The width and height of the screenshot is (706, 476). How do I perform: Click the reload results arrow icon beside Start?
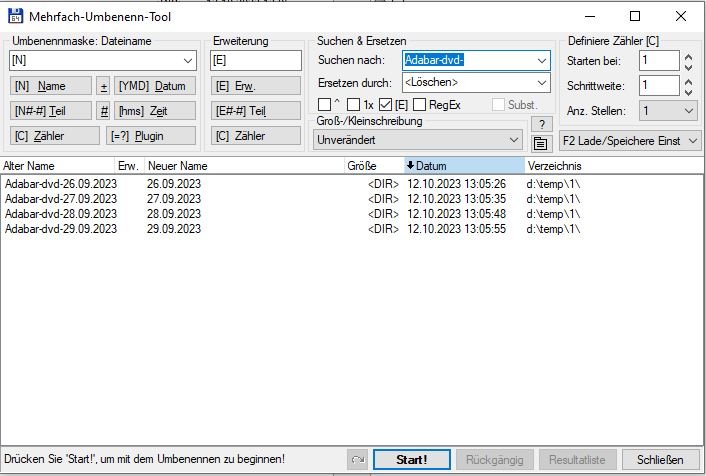358,460
